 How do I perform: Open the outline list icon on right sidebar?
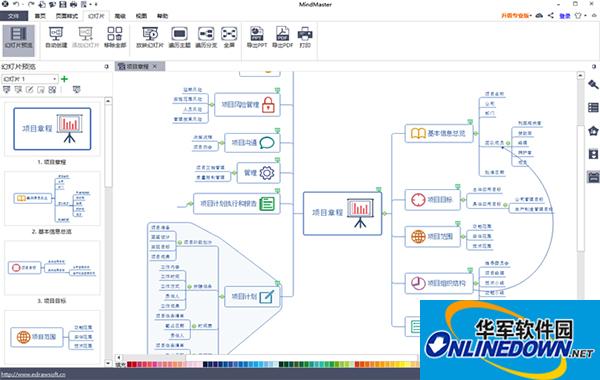[x=593, y=108]
